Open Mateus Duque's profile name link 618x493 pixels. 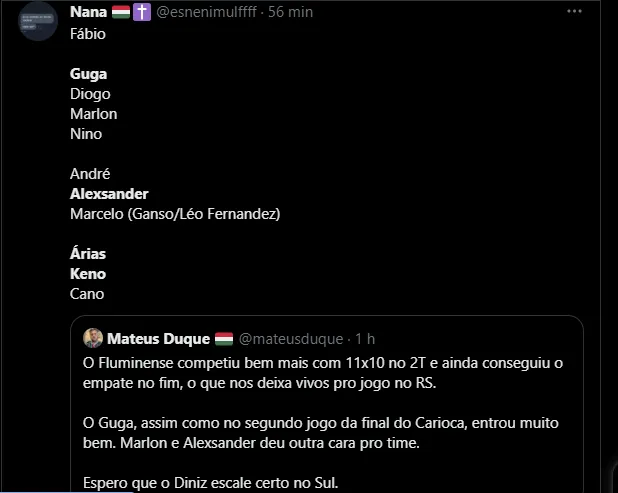pyautogui.click(x=158, y=338)
